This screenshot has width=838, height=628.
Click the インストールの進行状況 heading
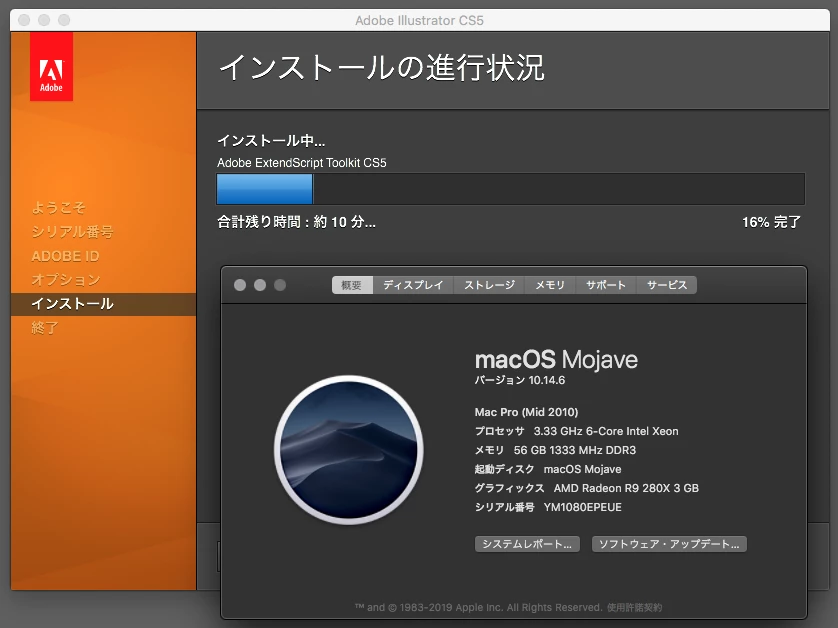point(382,68)
